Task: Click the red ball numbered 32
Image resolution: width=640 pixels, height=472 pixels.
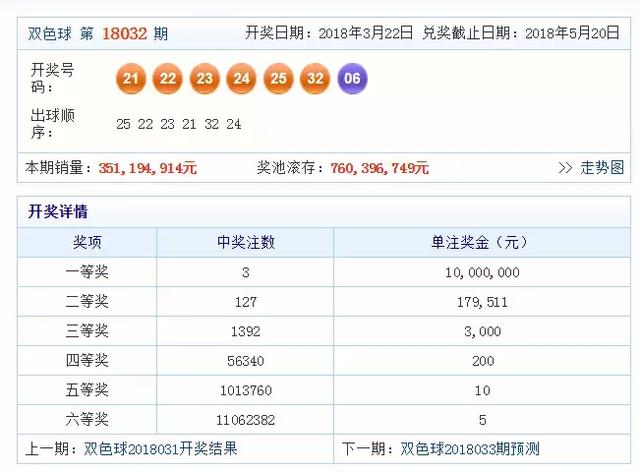Action: click(x=315, y=78)
